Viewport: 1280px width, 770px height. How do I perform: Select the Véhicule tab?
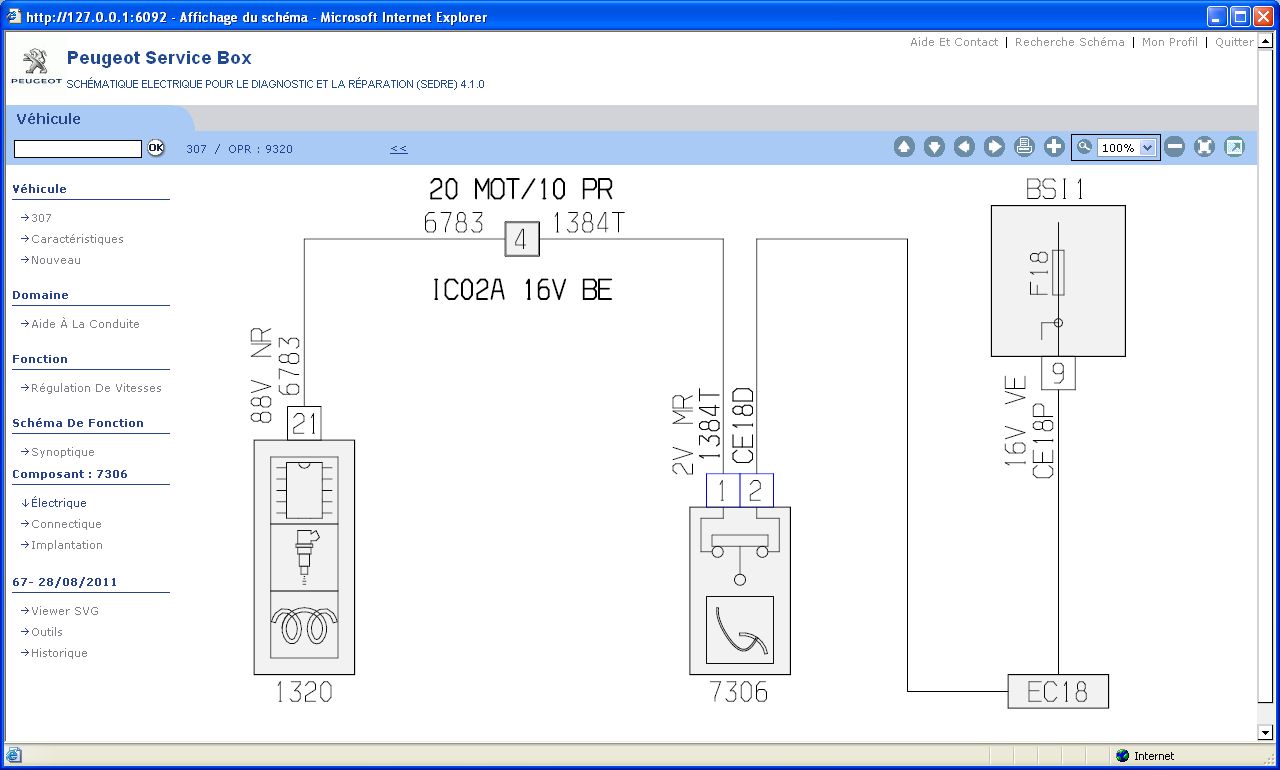(49, 118)
